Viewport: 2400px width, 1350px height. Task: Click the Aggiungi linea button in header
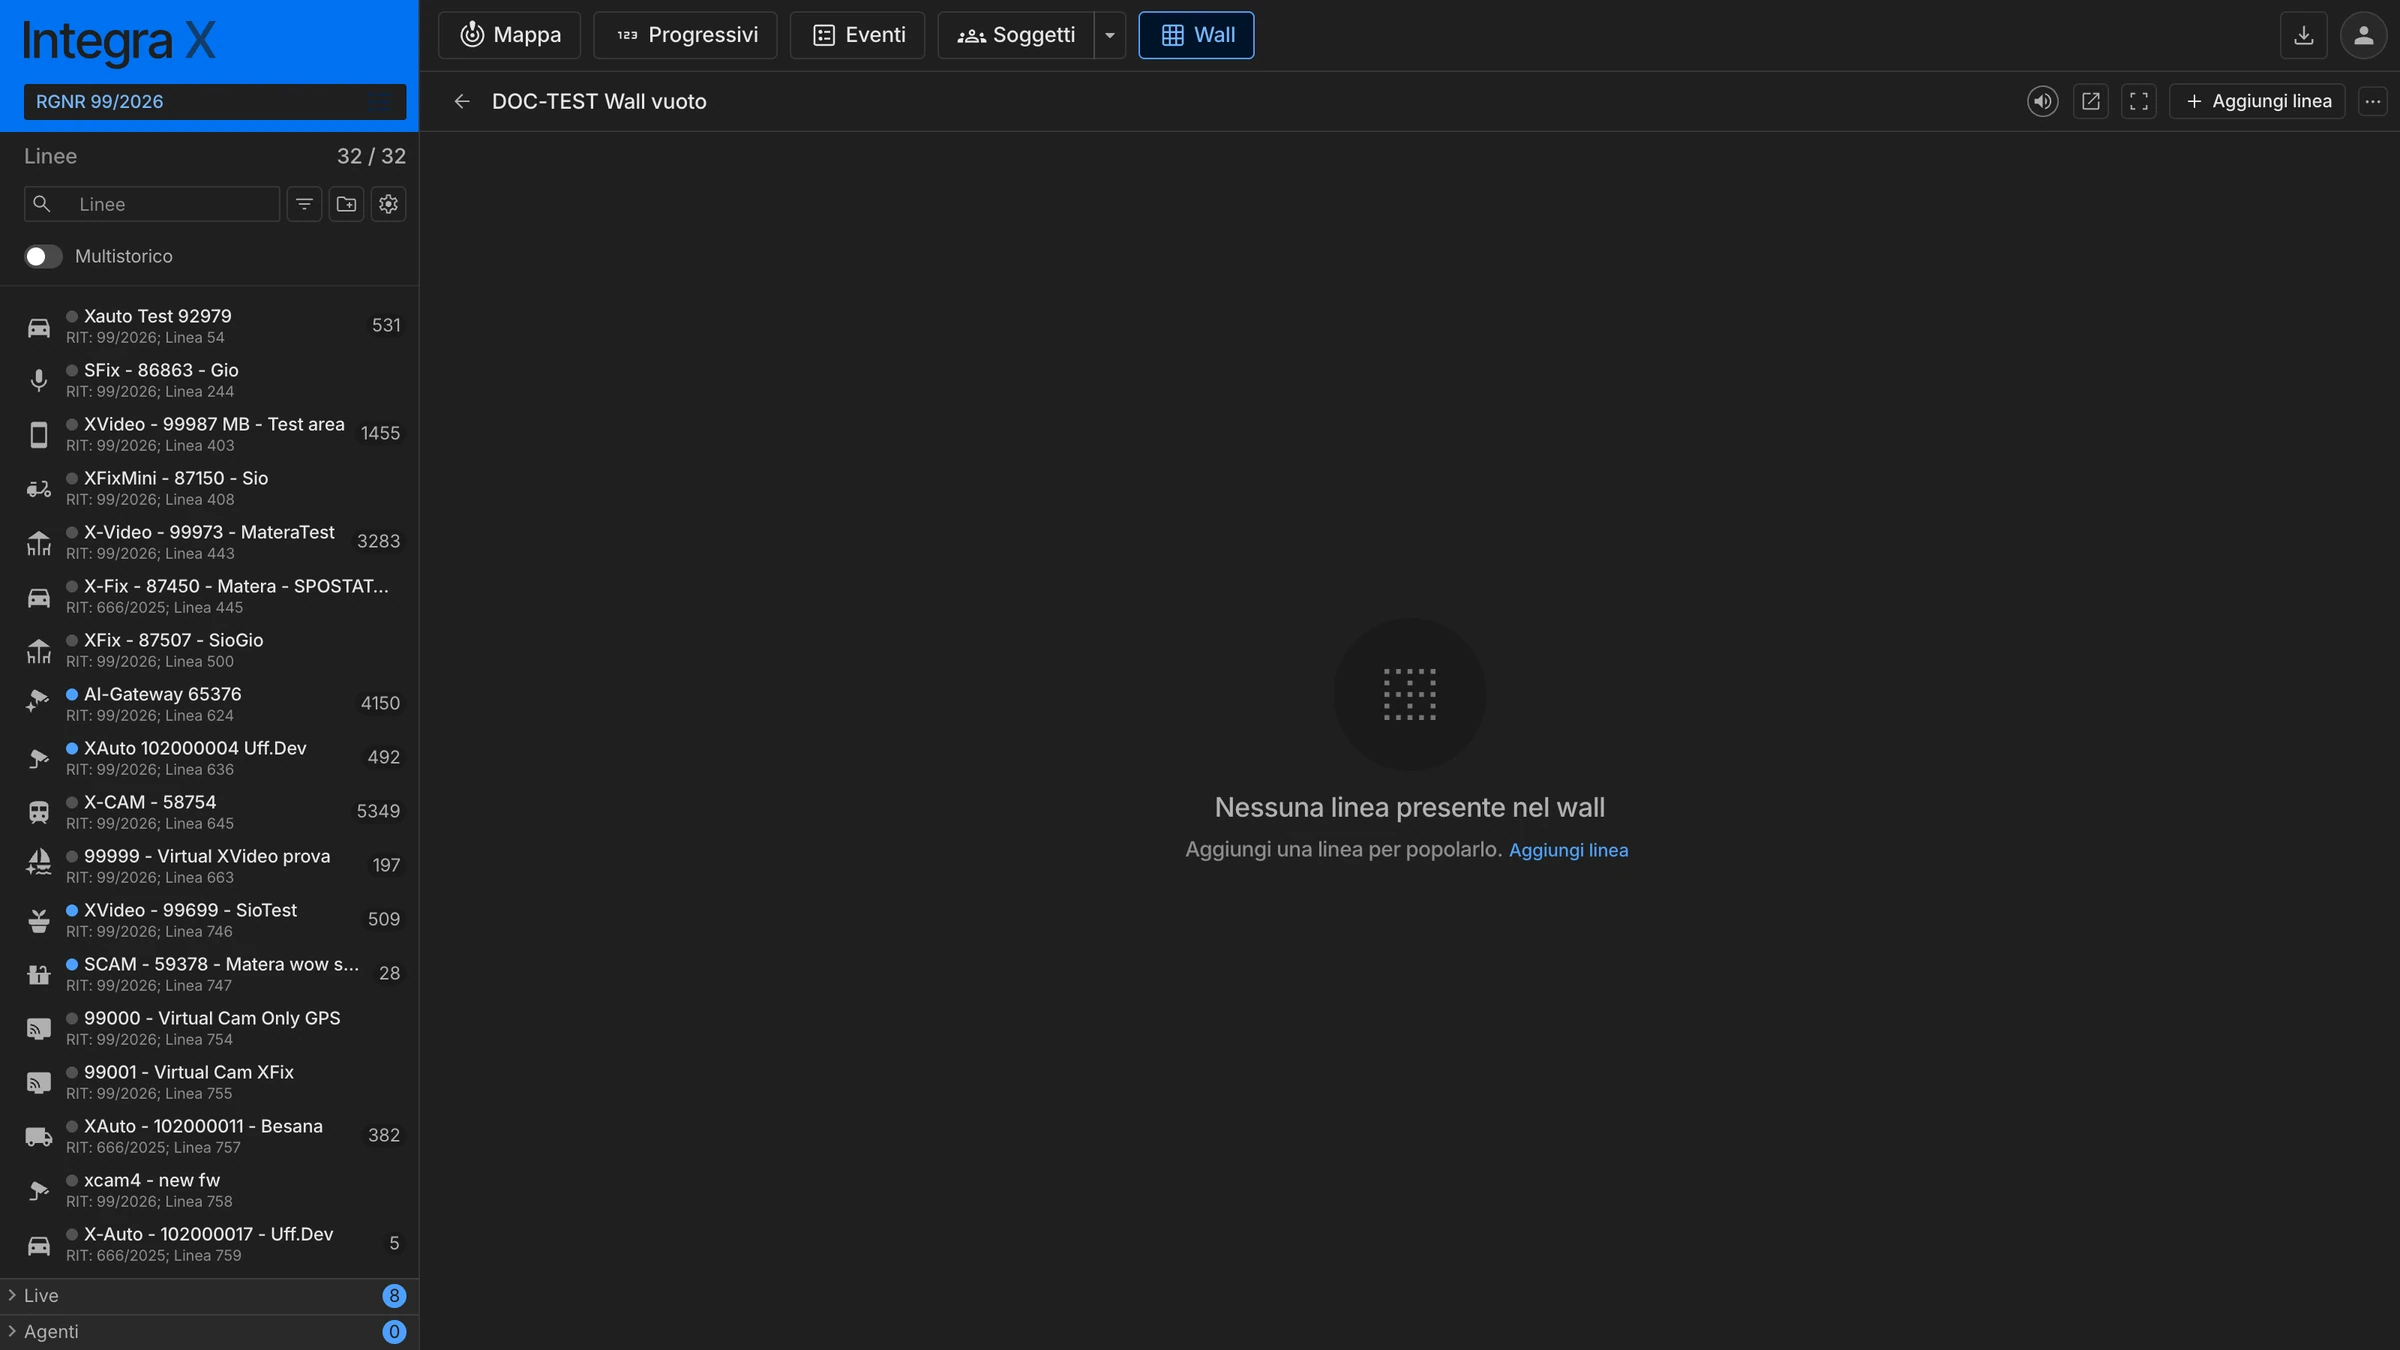pyautogui.click(x=2257, y=101)
